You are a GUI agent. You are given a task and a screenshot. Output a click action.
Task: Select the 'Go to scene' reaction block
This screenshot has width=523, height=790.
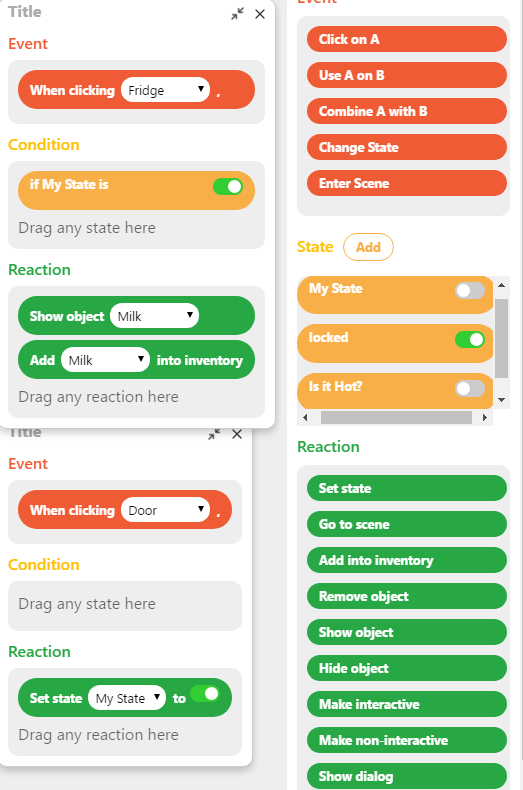click(407, 524)
